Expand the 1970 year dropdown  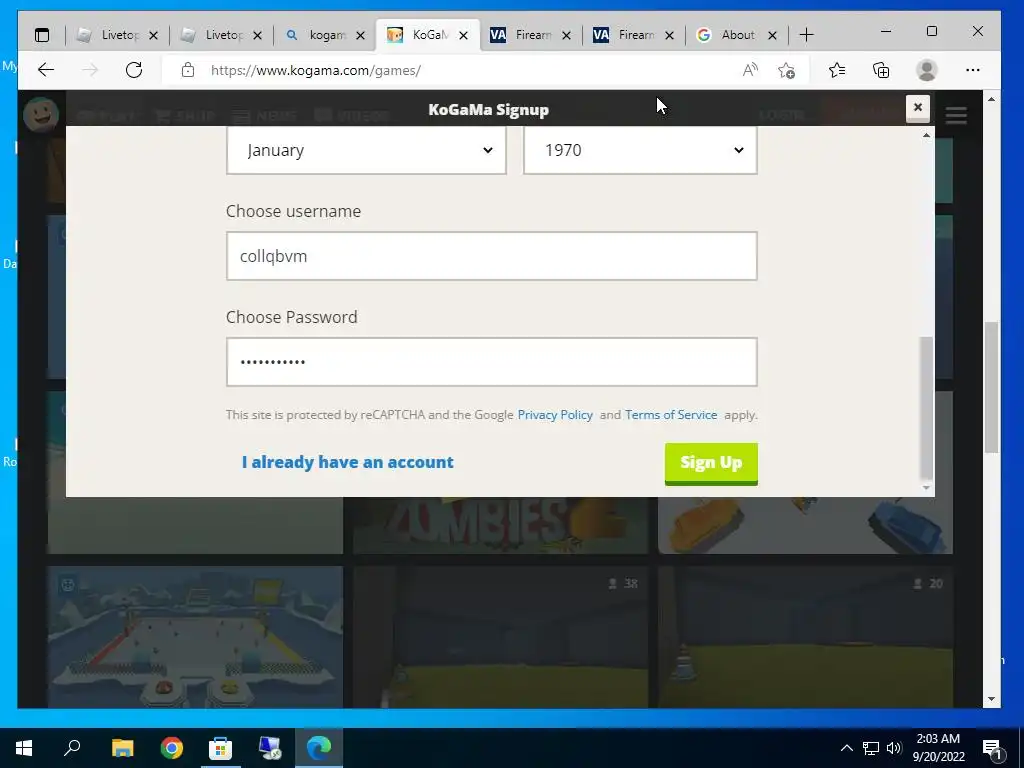click(640, 150)
